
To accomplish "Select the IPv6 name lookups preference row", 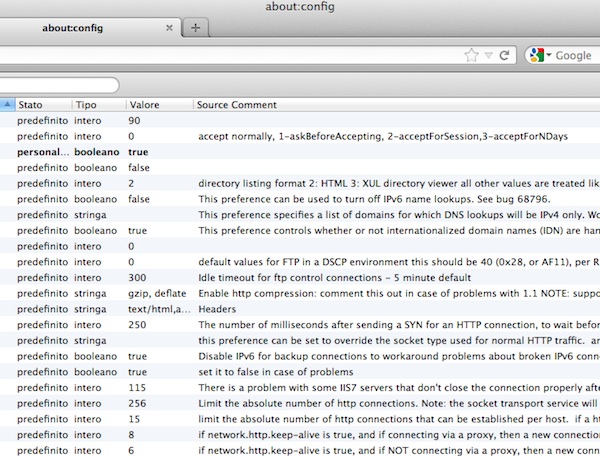I will [x=300, y=199].
